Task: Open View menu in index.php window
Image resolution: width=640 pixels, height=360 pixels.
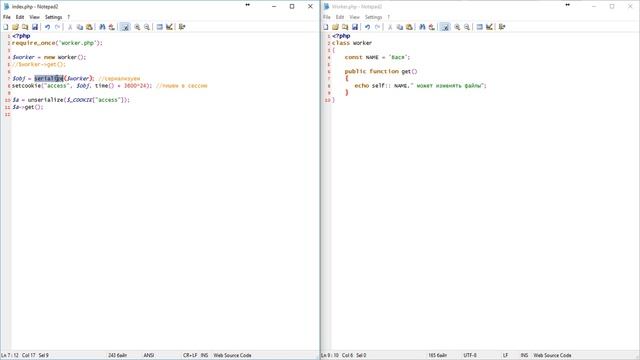Action: (34, 17)
